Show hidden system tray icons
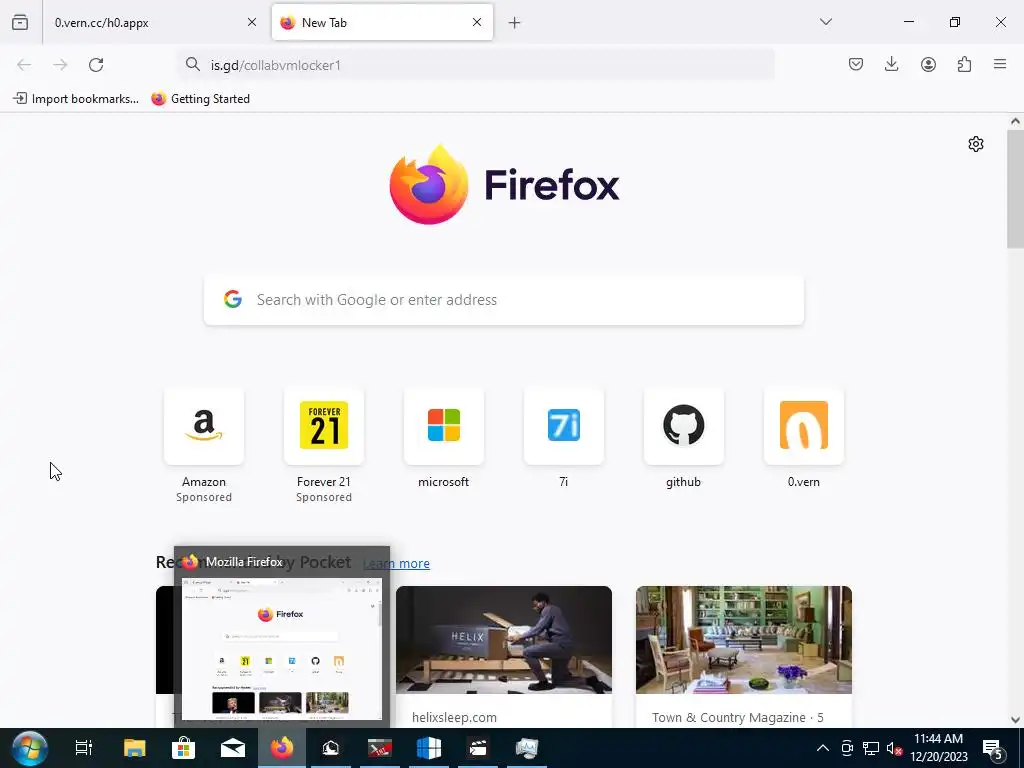Viewport: 1024px width, 768px height. pyautogui.click(x=823, y=748)
